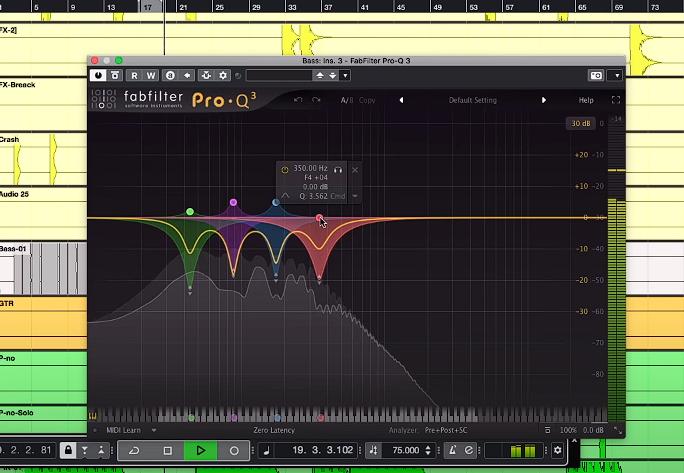The height and width of the screenshot is (473, 684).
Task: Toggle Pro-Q 3 full screen mode icon
Action: [x=616, y=100]
